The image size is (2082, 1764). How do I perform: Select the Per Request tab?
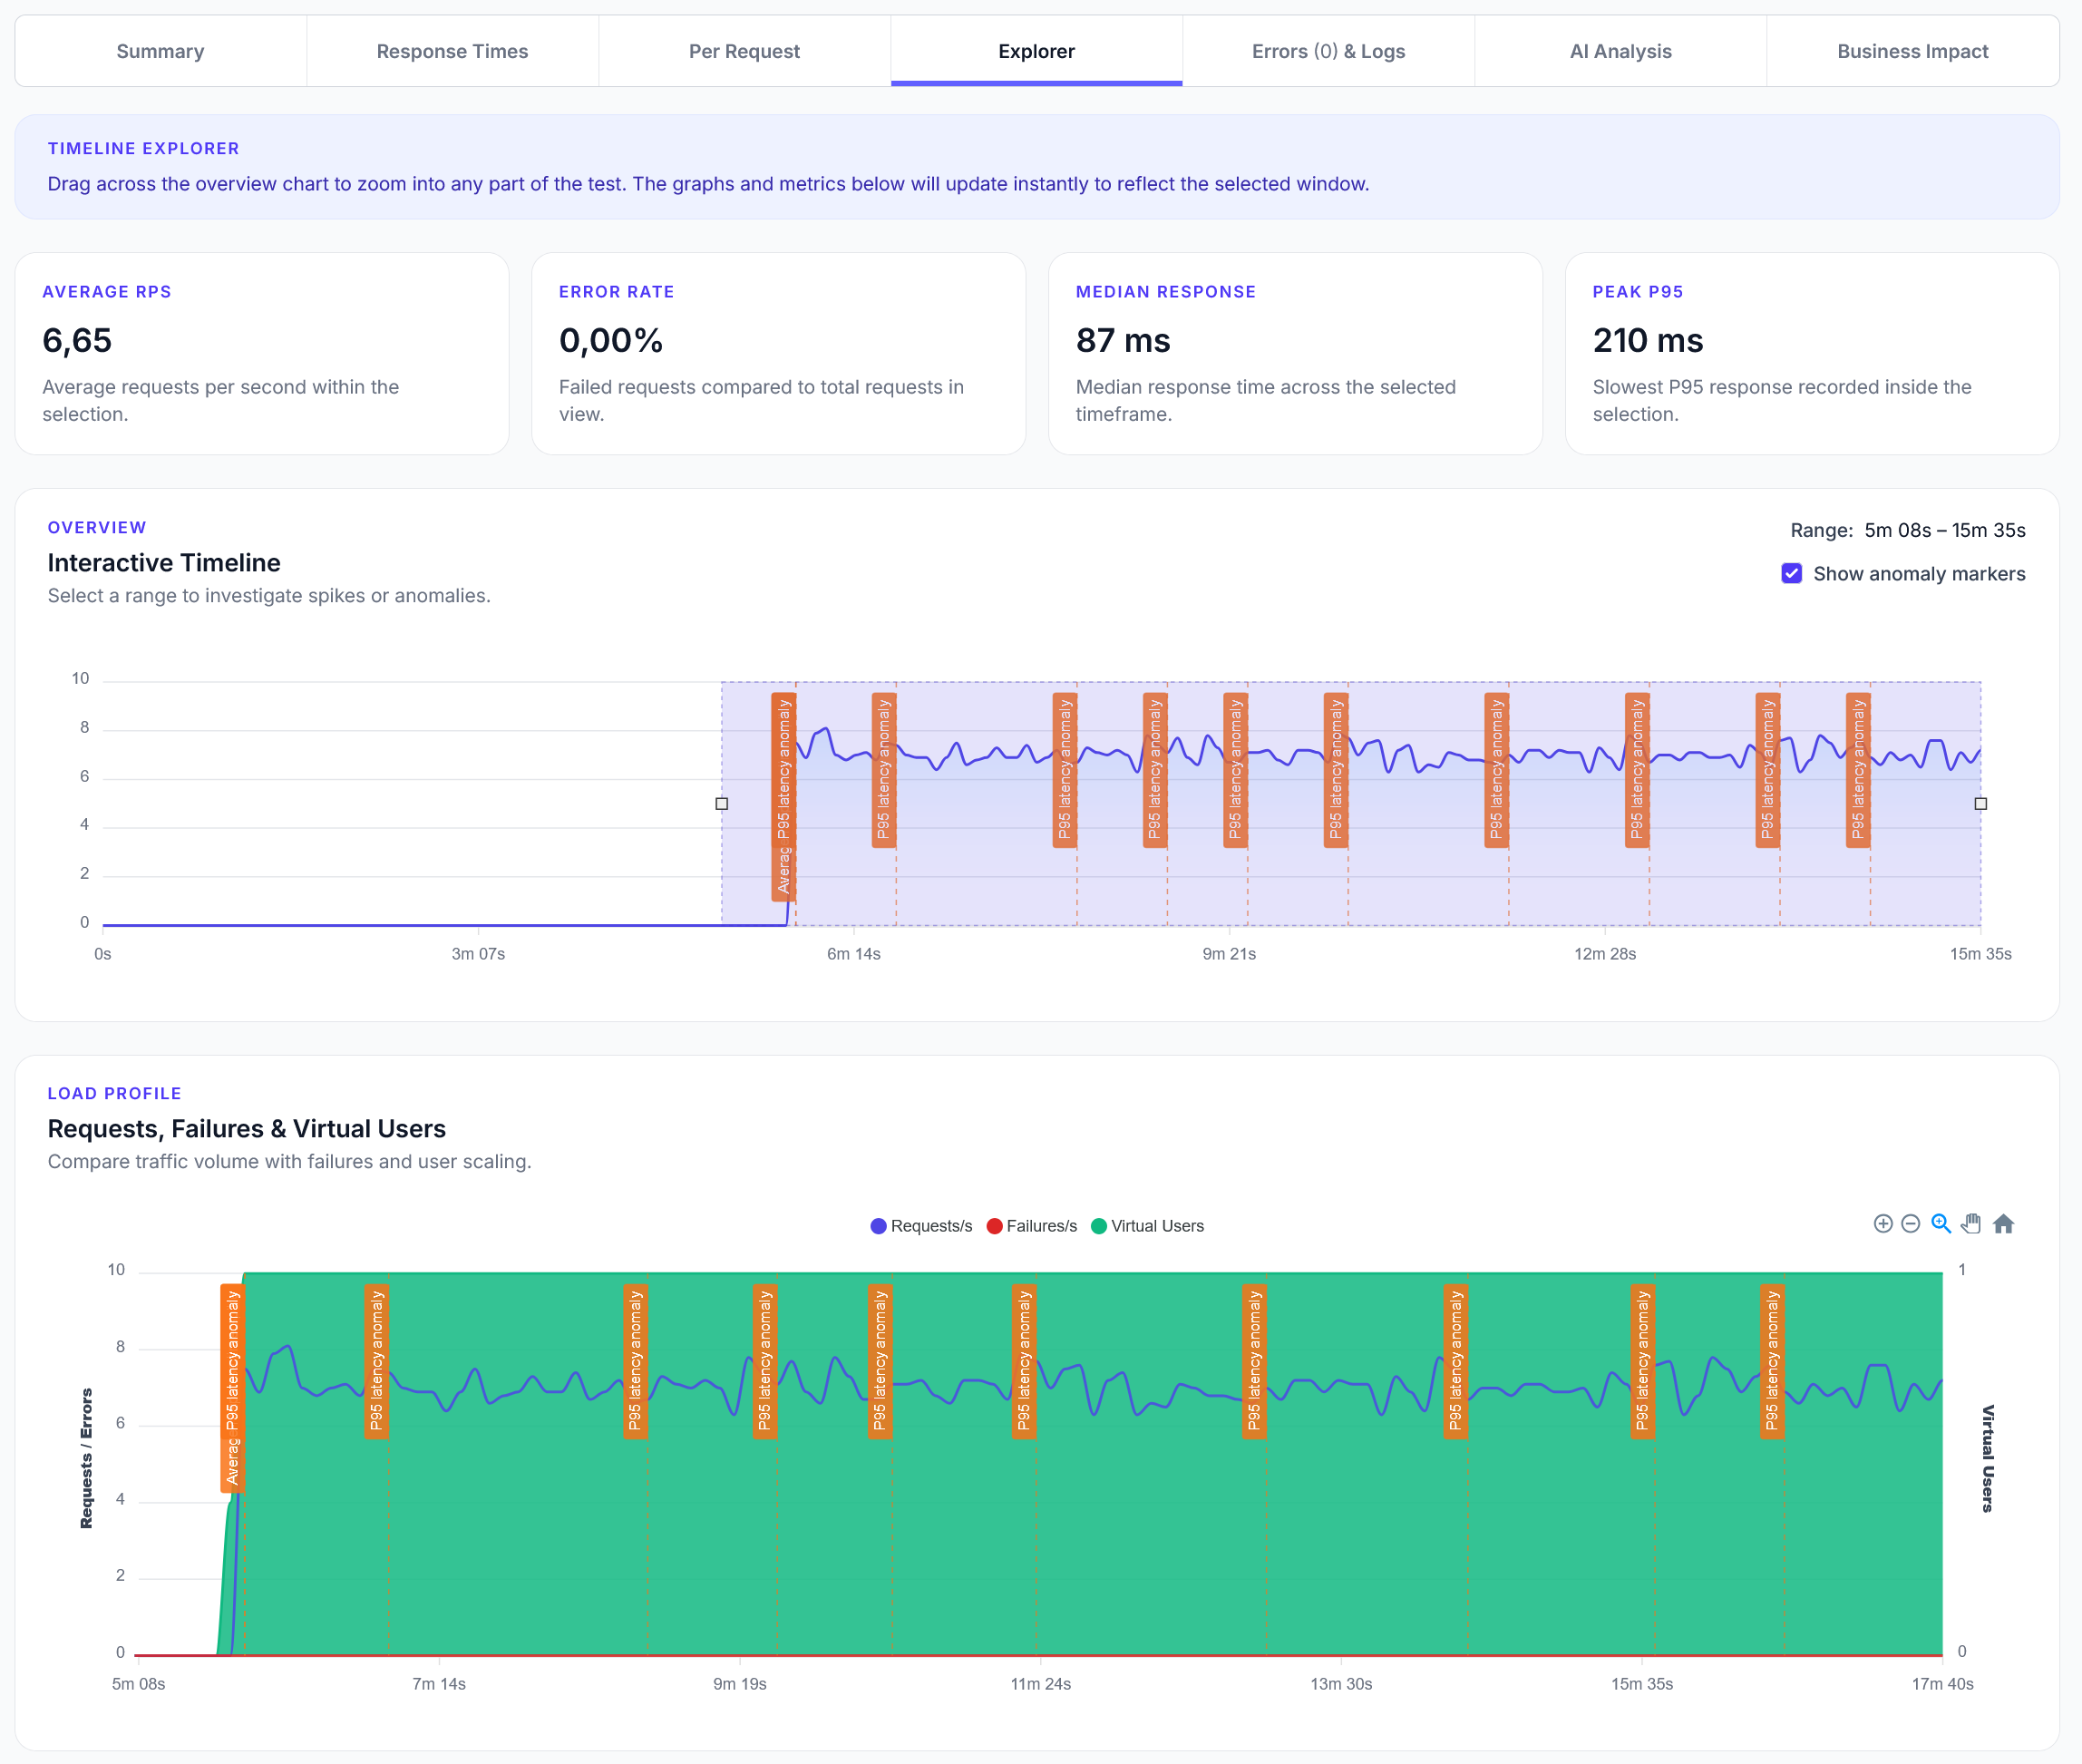click(x=743, y=51)
